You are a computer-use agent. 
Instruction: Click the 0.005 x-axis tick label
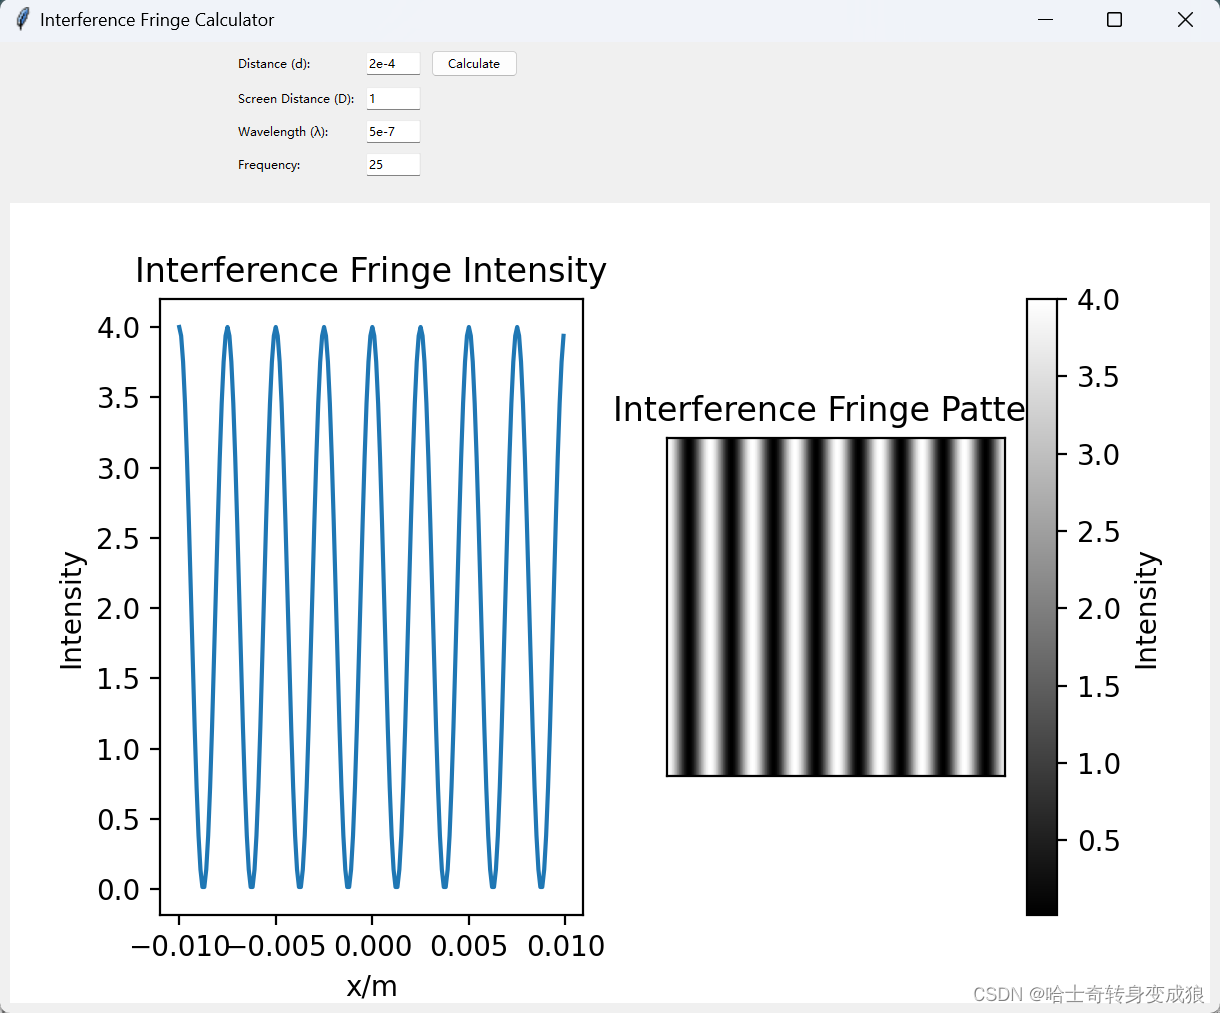pos(469,946)
